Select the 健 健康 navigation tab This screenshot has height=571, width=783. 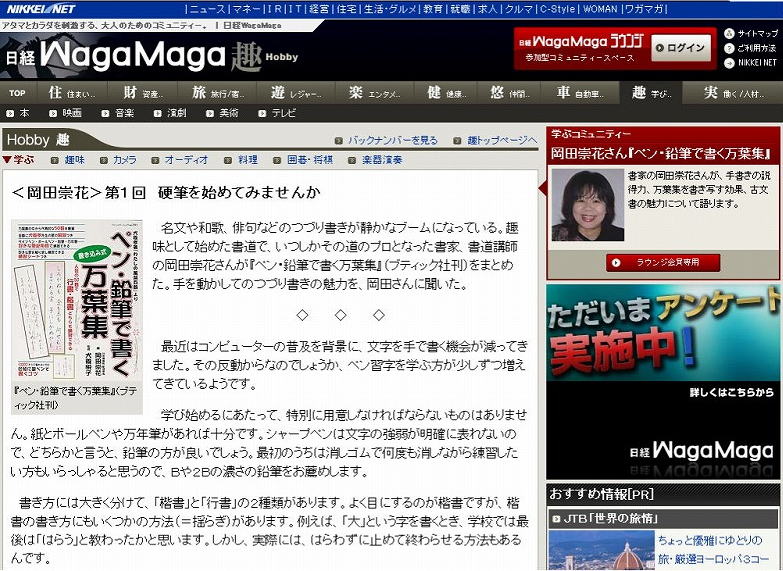pyautogui.click(x=447, y=93)
